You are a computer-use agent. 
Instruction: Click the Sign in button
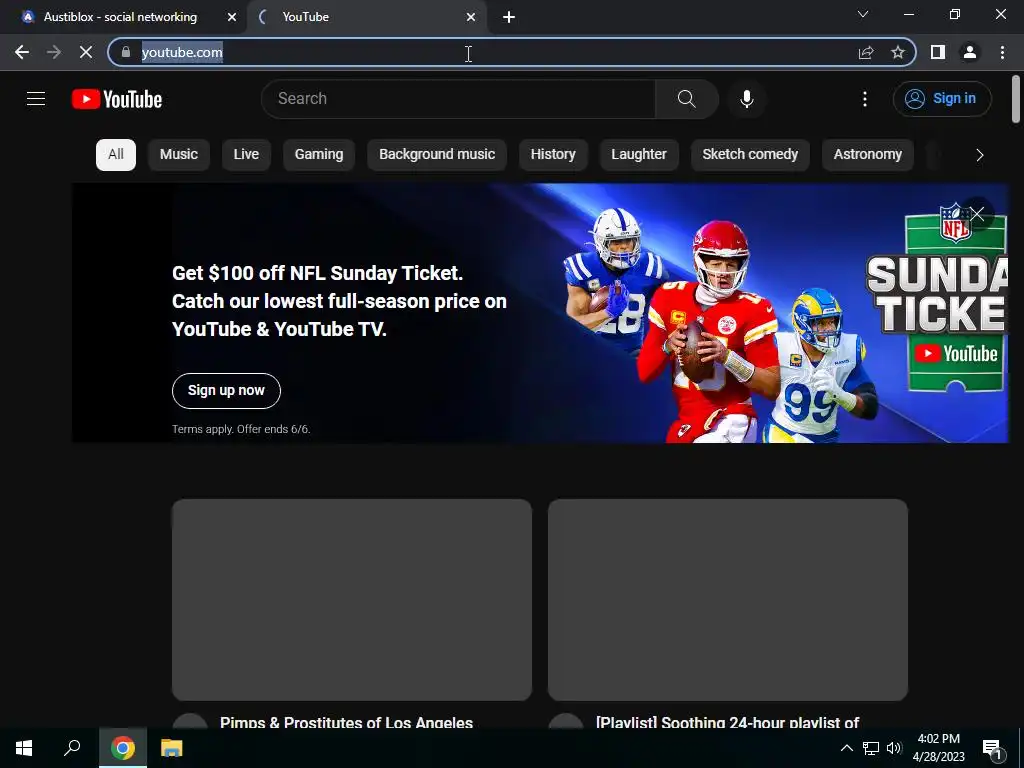coord(942,99)
